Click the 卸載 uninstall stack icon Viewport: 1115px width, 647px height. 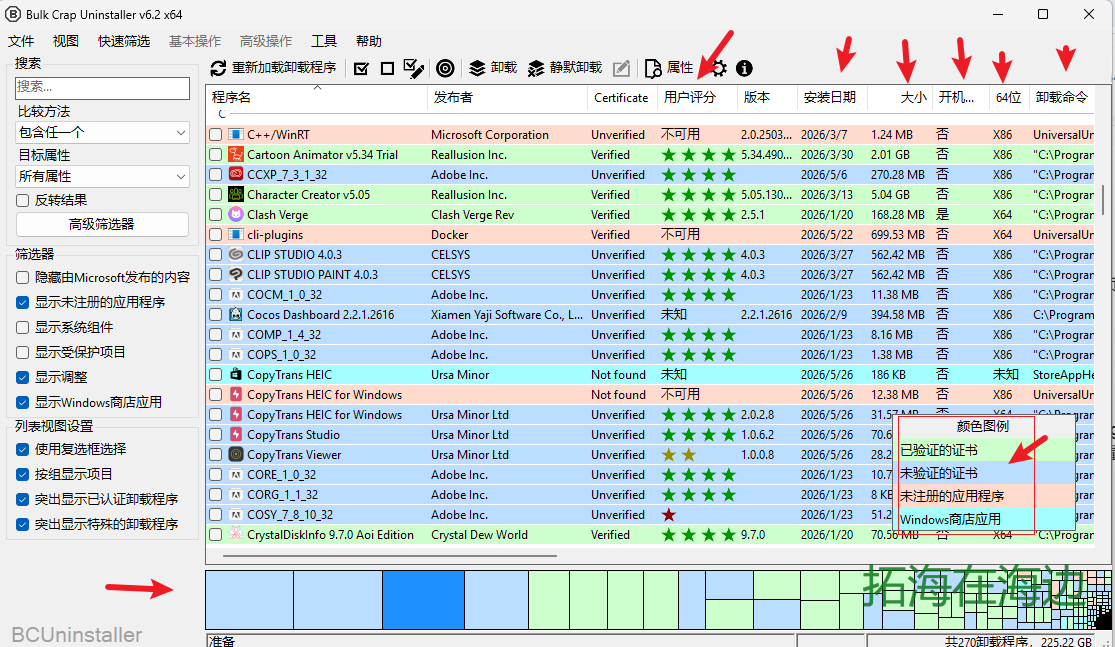point(477,68)
